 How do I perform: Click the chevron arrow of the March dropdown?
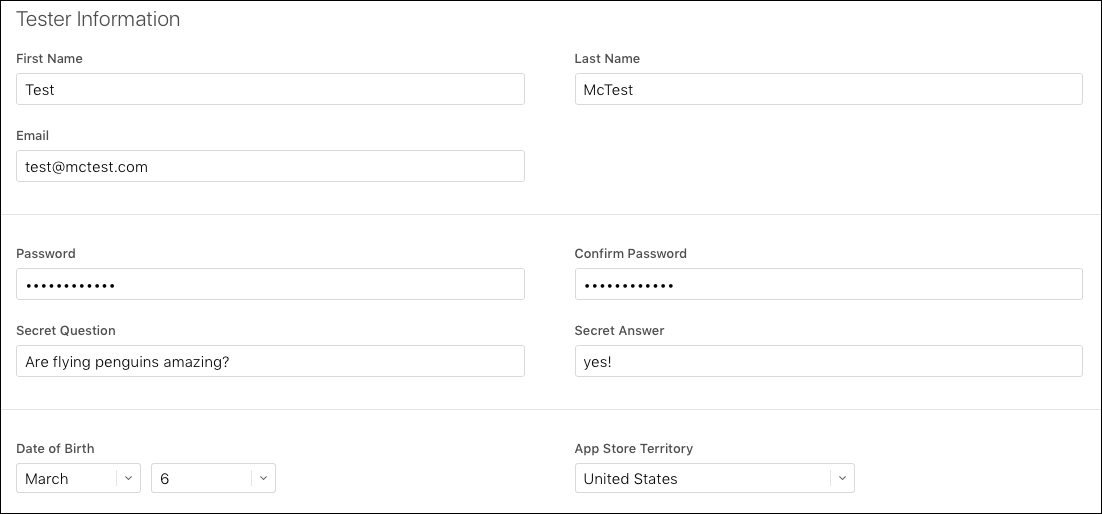coord(128,478)
